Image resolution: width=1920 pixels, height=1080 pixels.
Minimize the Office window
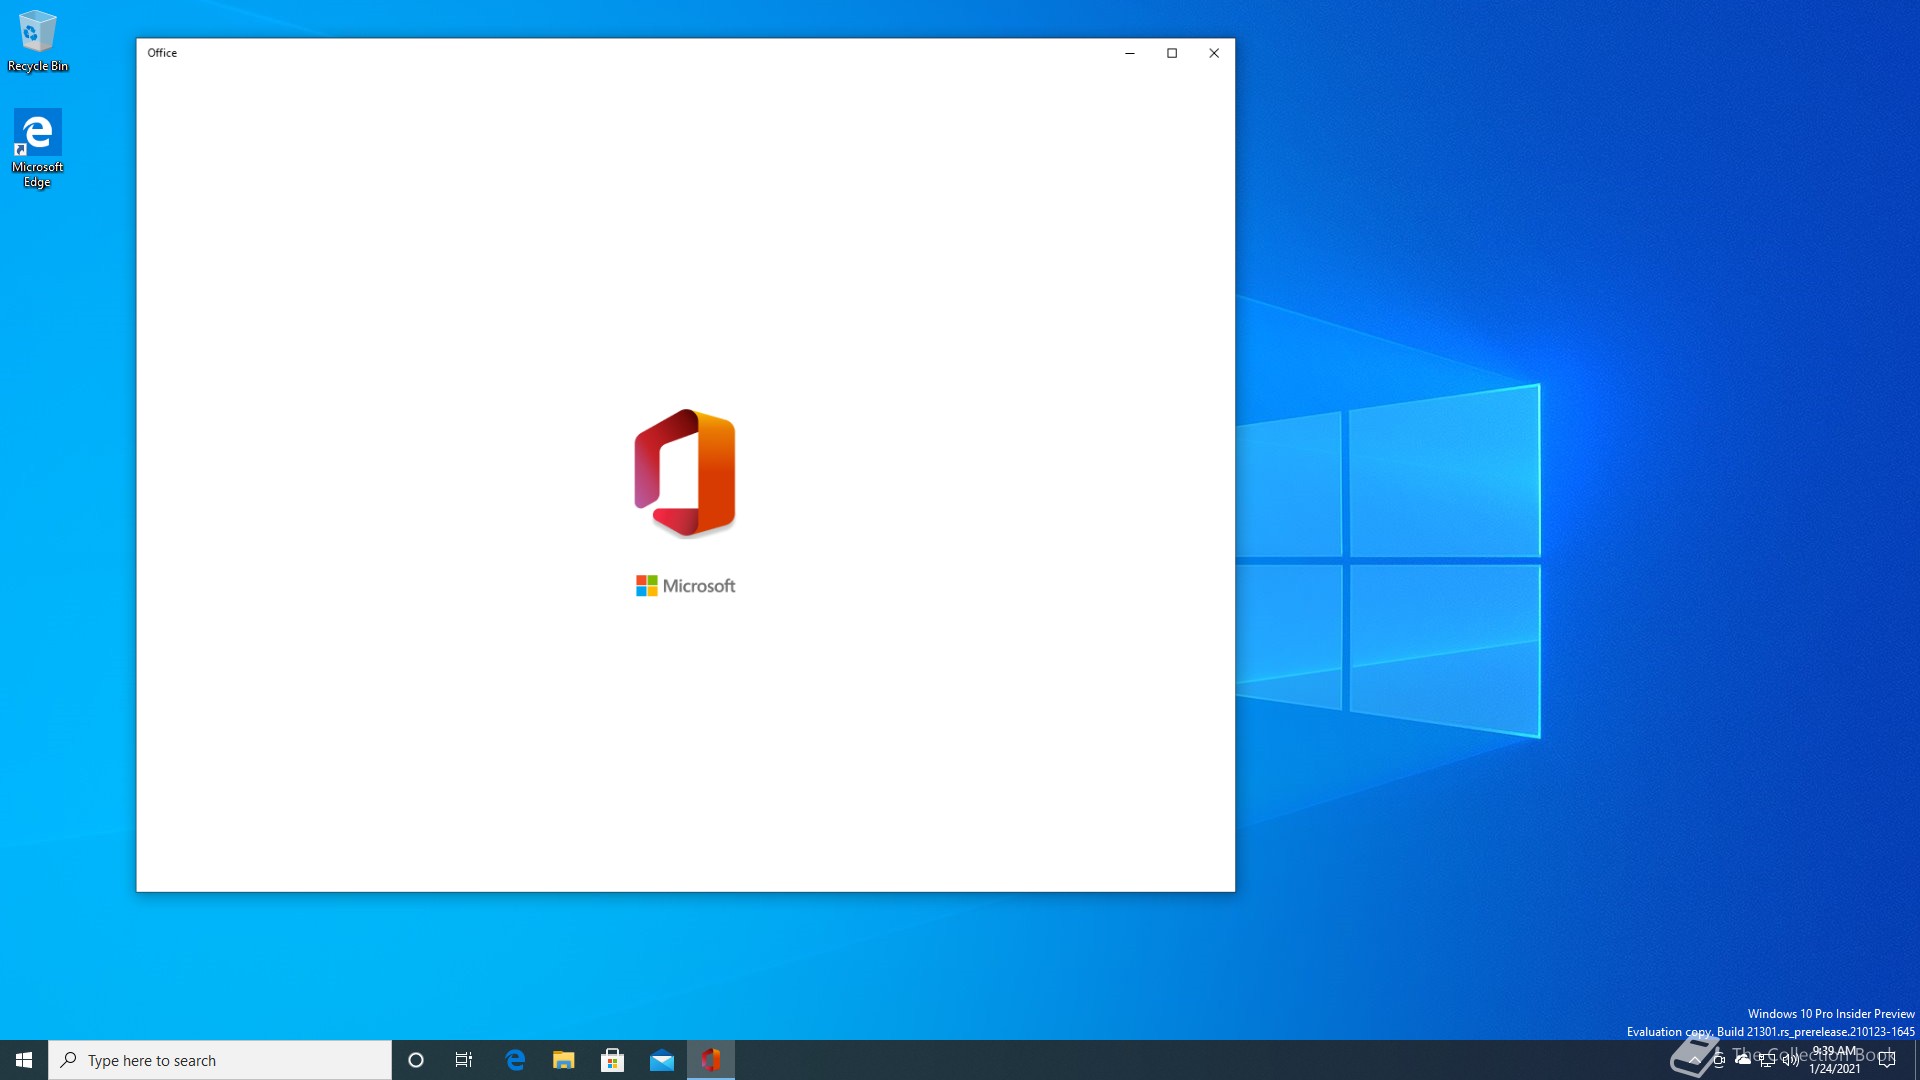(x=1130, y=53)
